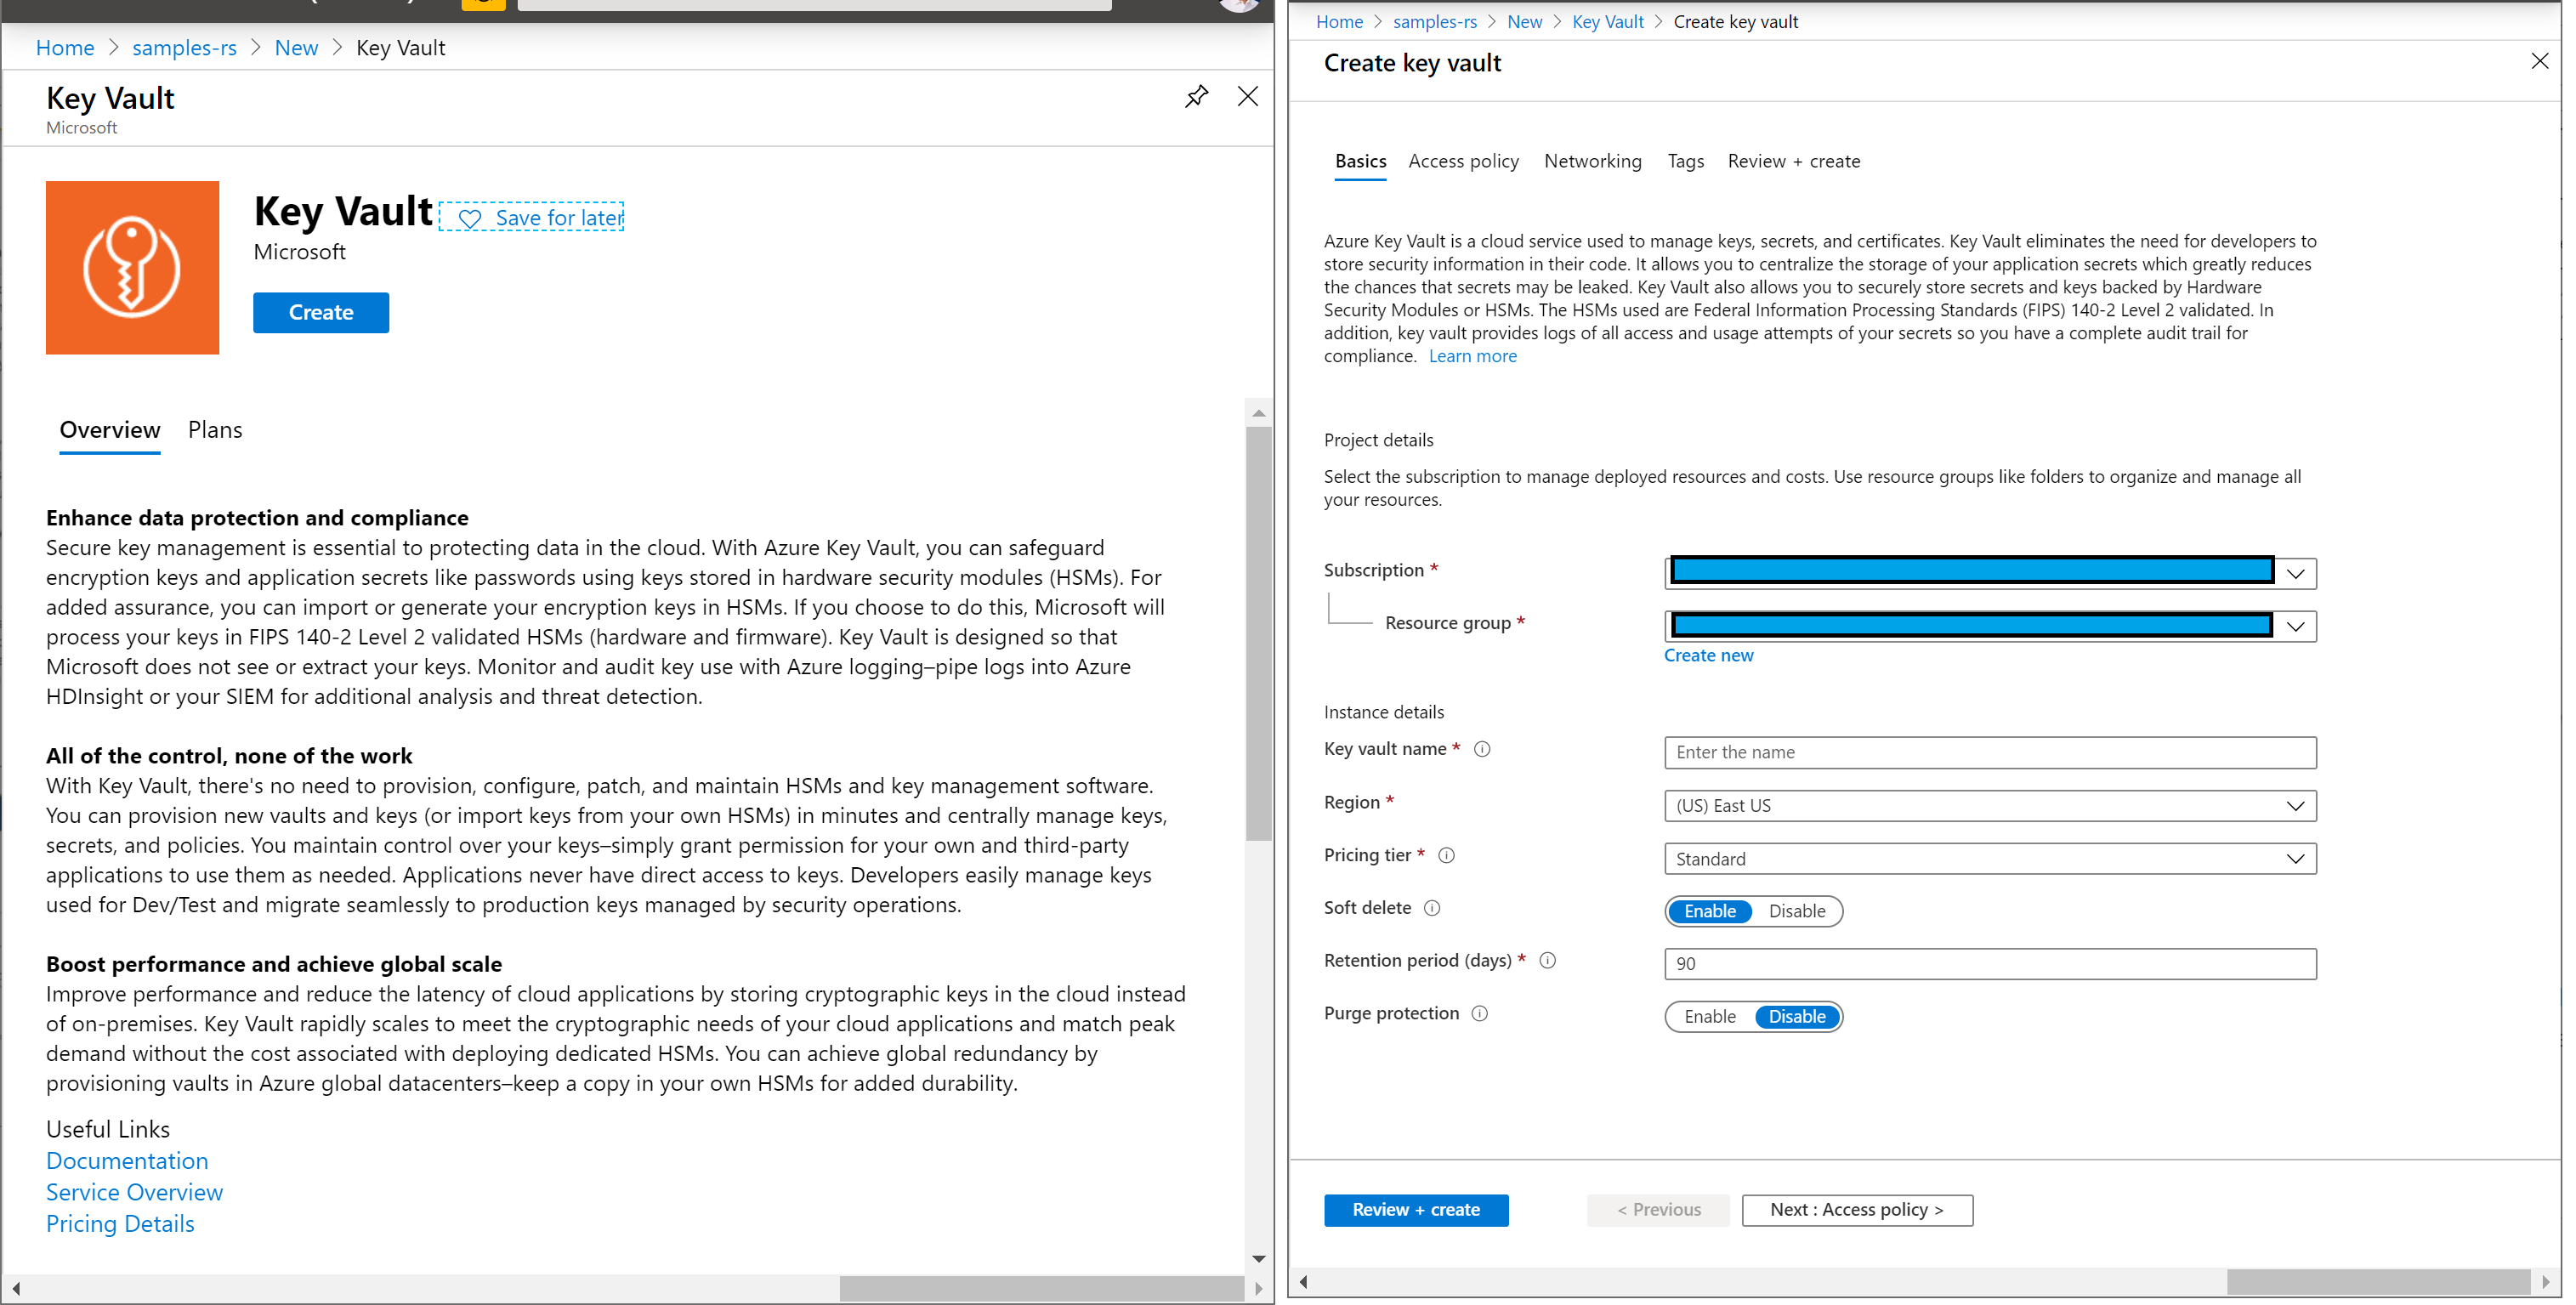This screenshot has height=1305, width=2576.
Task: Click the pin/favorite icon for Key Vault
Action: pos(1196,97)
